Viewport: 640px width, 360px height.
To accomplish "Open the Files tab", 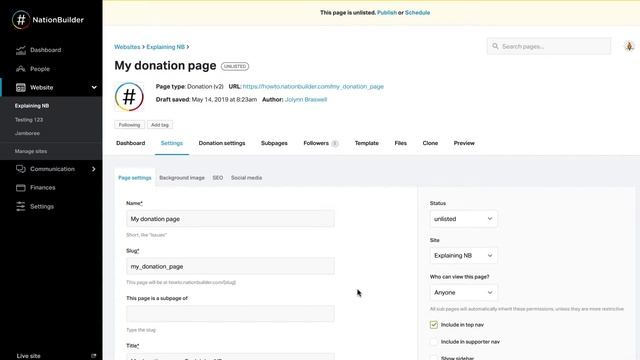I will [x=400, y=143].
